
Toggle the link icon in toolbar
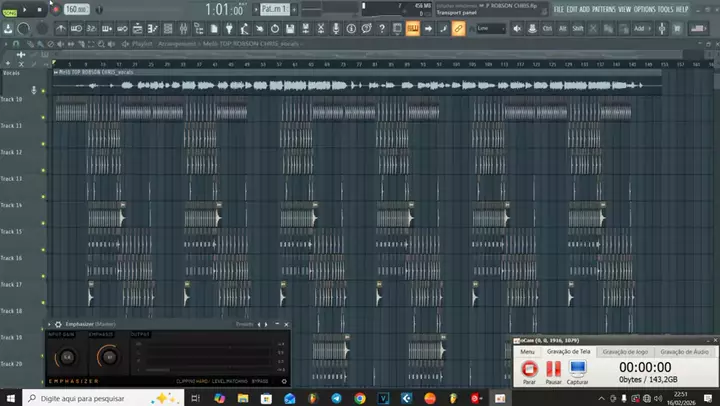pyautogui.click(x=458, y=28)
